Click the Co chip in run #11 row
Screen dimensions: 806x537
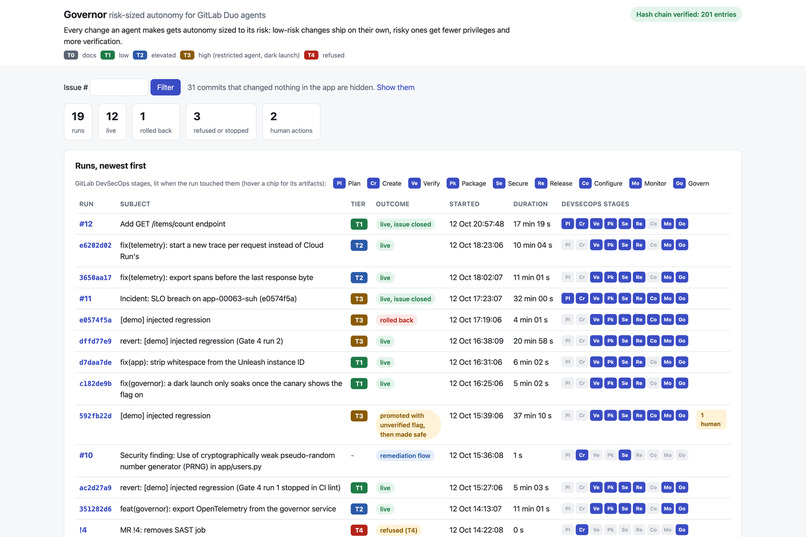653,299
